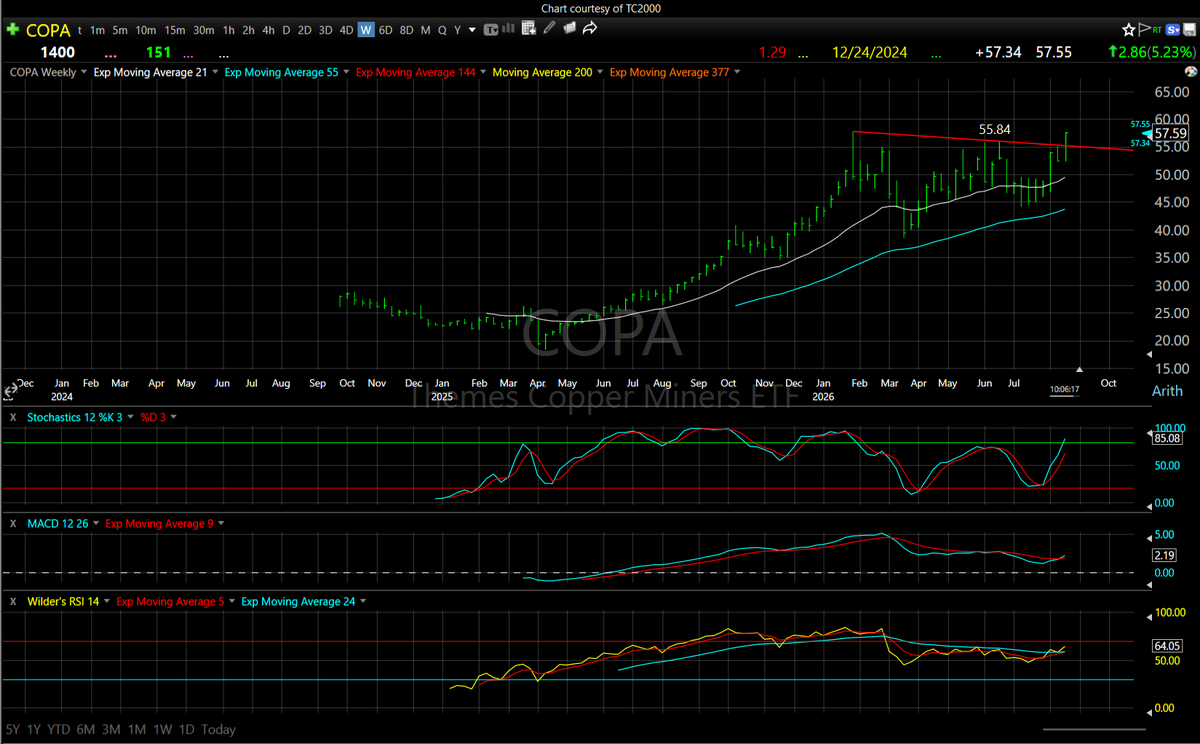Close the MACD pane with X

(x=13, y=523)
